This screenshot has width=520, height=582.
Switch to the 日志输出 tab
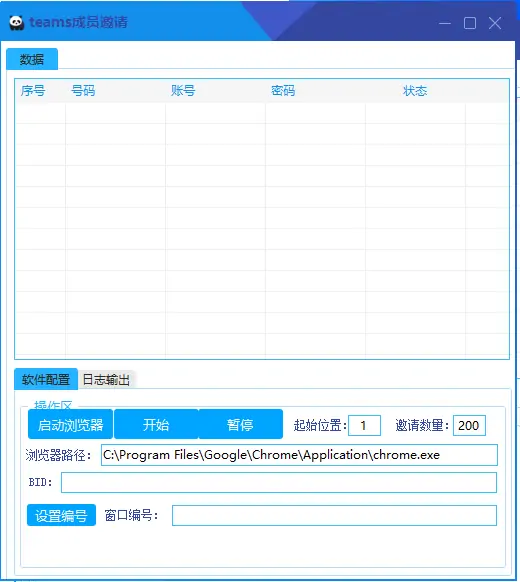pos(106,380)
